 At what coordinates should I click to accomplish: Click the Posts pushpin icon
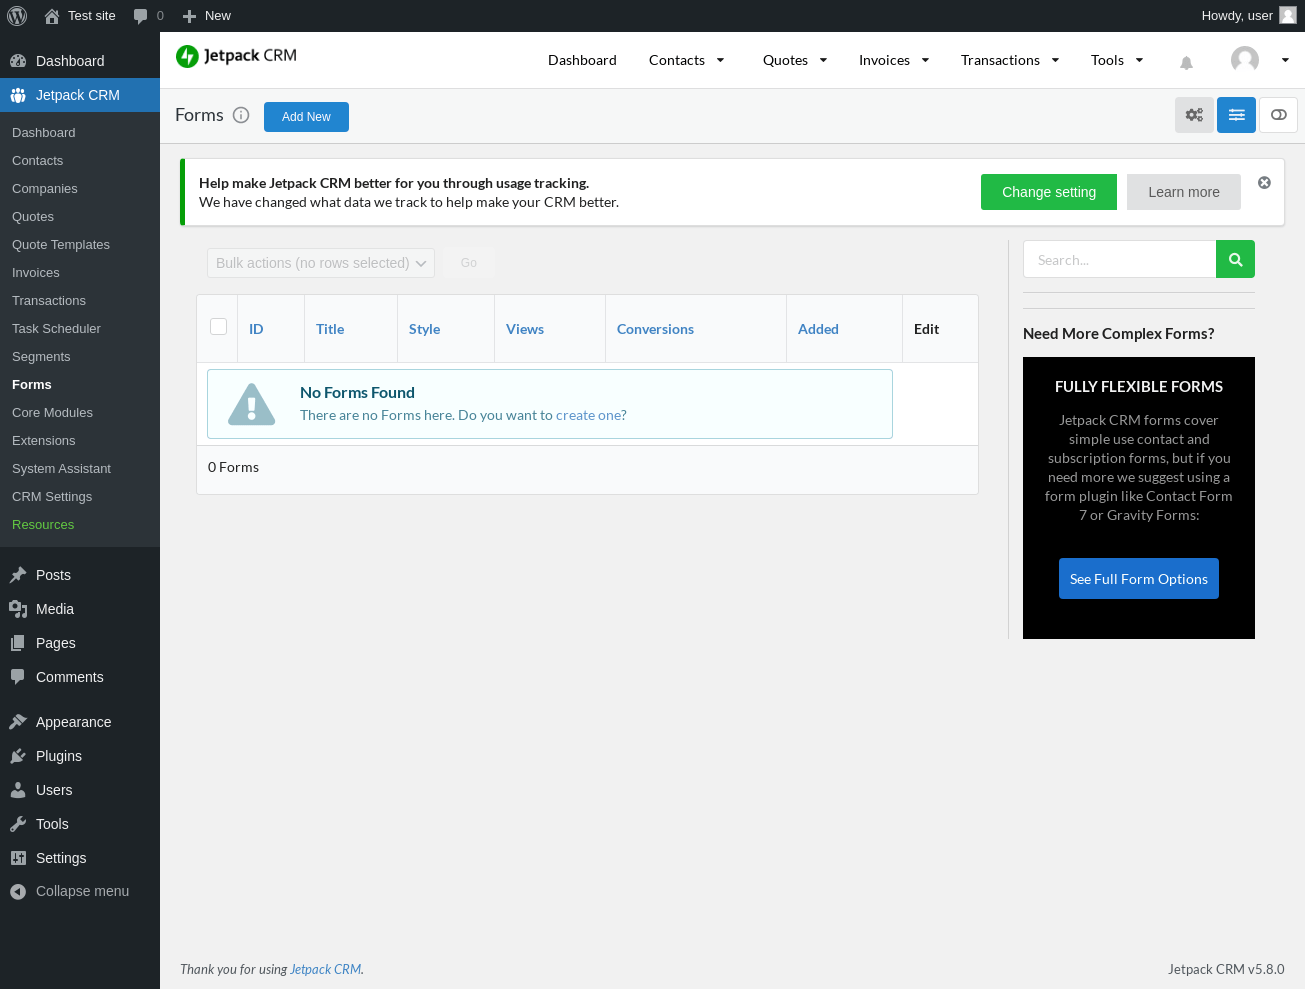[x=18, y=575]
